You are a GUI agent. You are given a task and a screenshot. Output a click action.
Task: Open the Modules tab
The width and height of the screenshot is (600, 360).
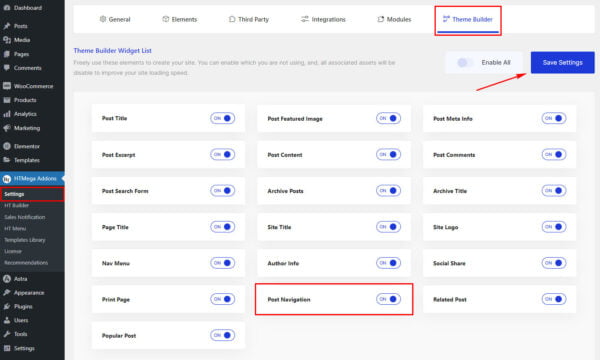(x=394, y=19)
